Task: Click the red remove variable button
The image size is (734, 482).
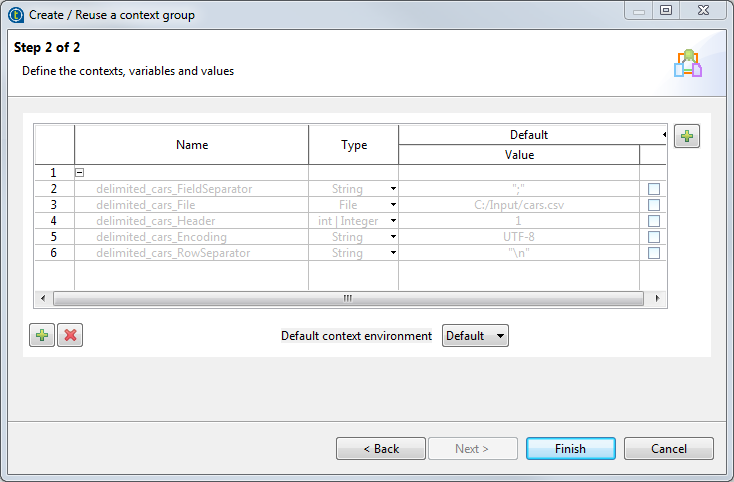Action: 70,336
